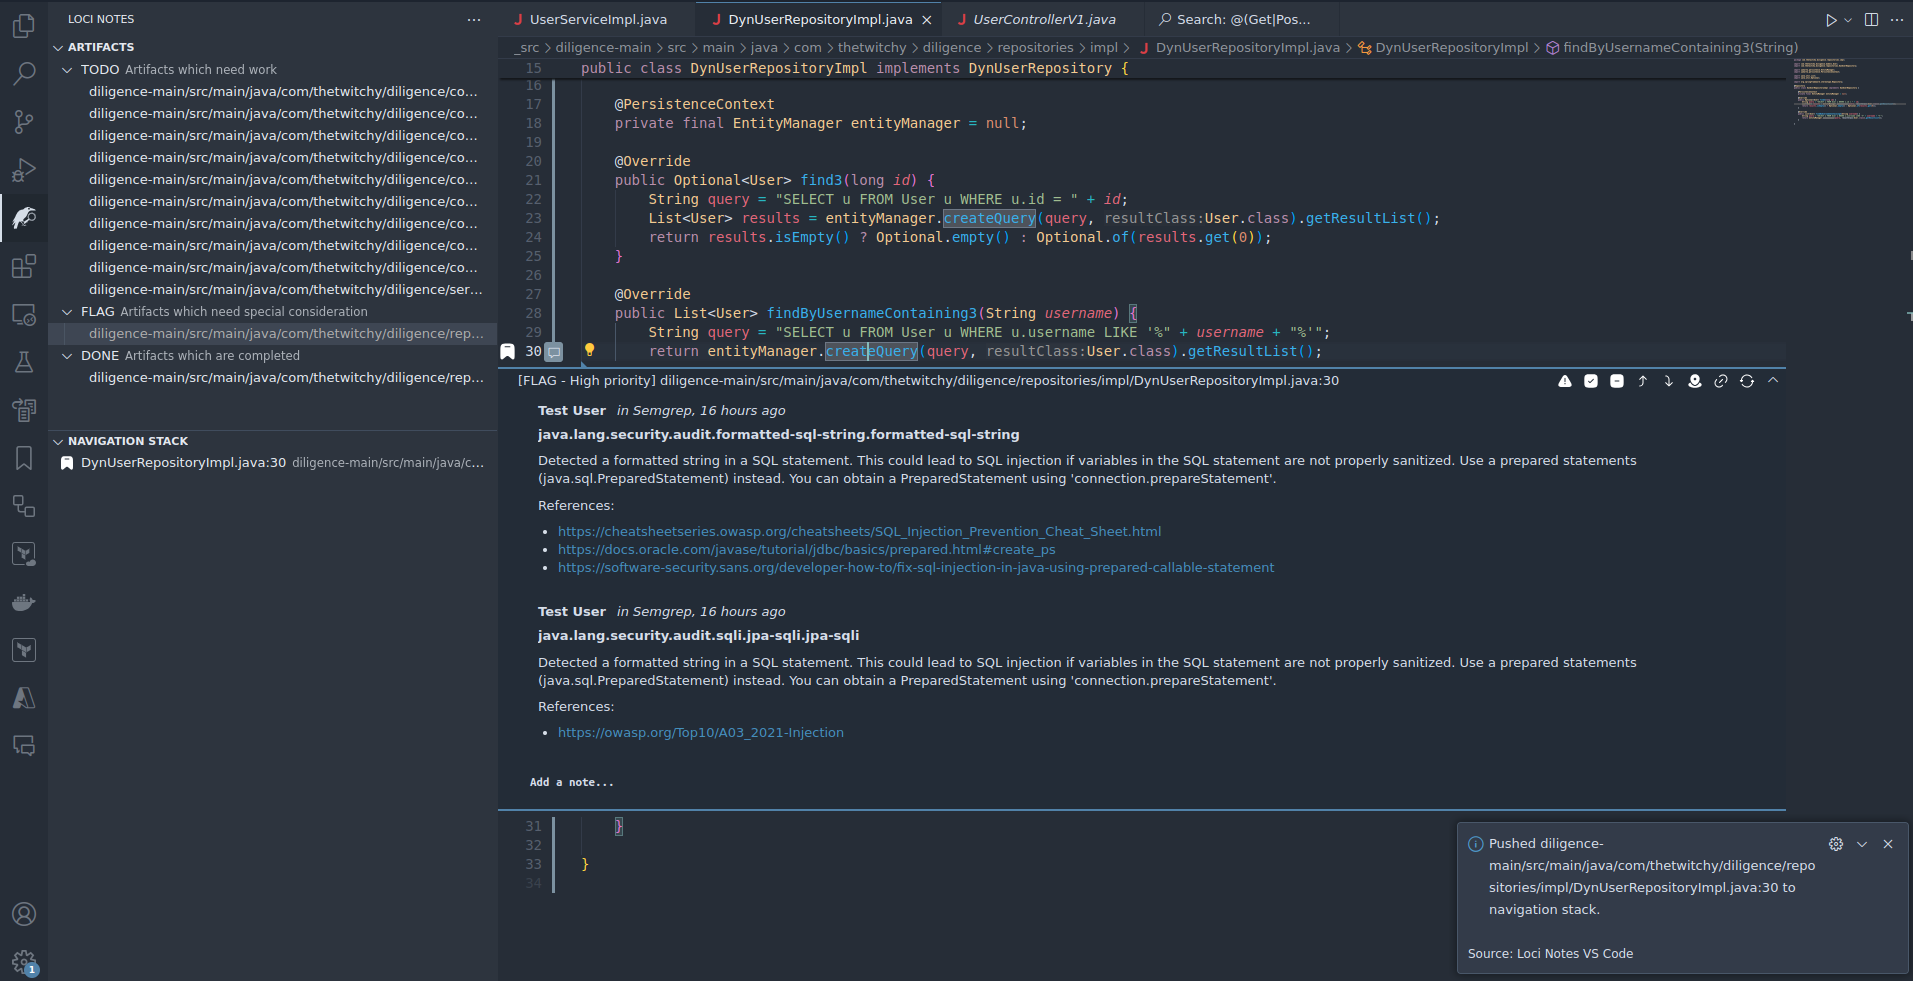
Task: Mark note as flag with warning triangle icon
Action: [x=1565, y=381]
